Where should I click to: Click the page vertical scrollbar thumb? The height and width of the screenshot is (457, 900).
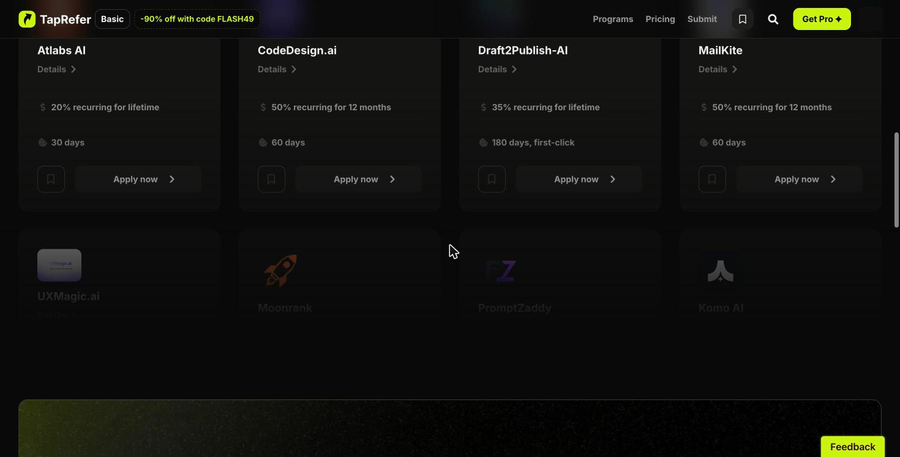tap(897, 180)
